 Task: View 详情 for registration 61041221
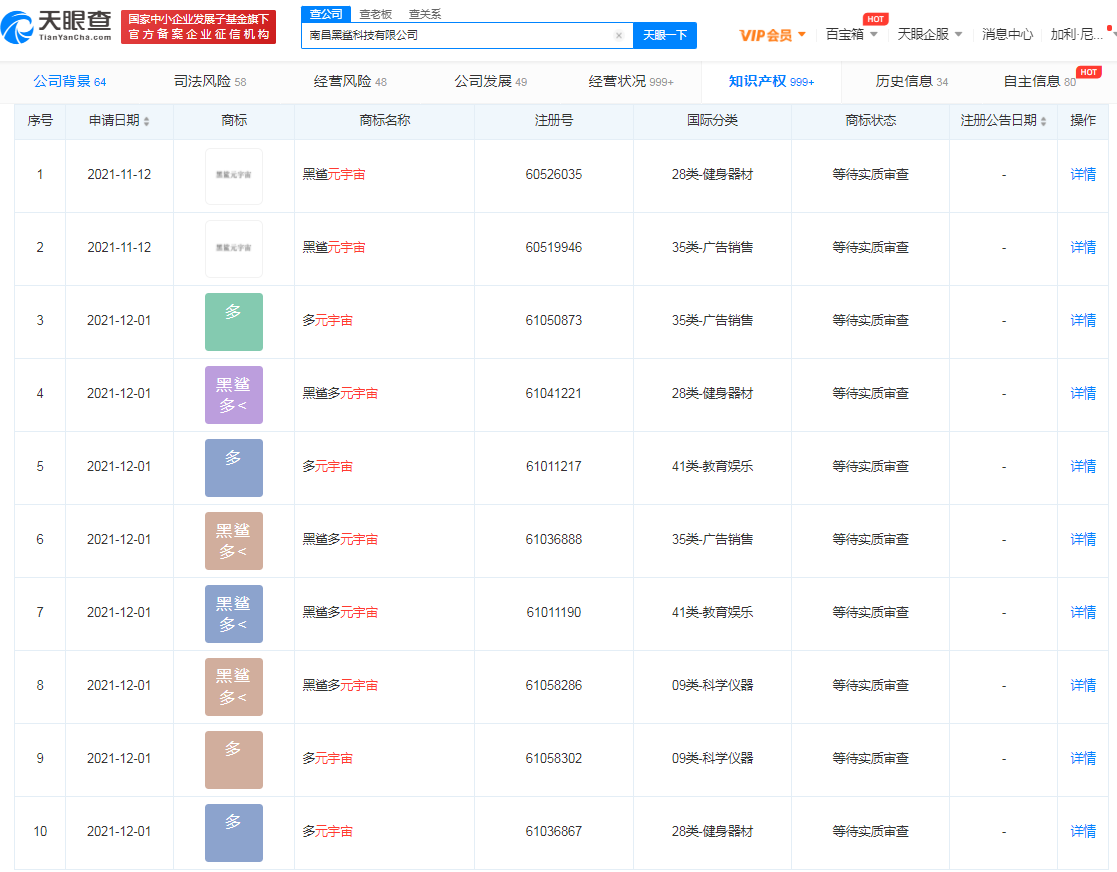1083,393
